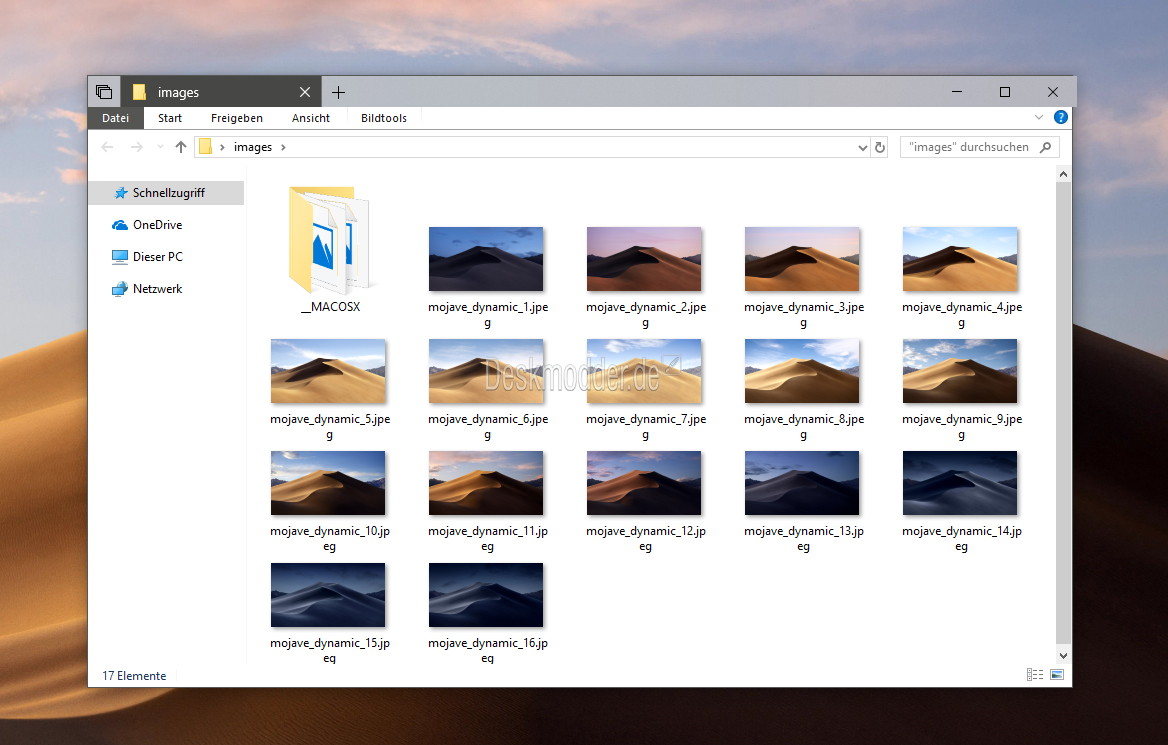Switch to the Freigeben ribbon tab

point(237,118)
